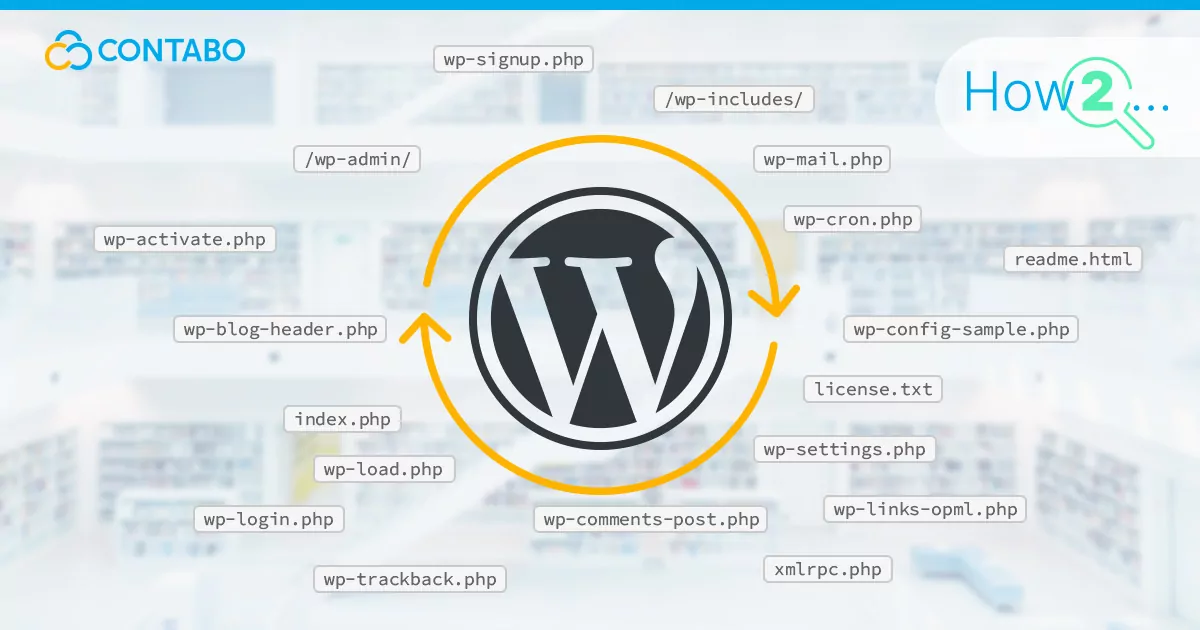Select the license.txt file label
The image size is (1200, 630).
point(873,389)
